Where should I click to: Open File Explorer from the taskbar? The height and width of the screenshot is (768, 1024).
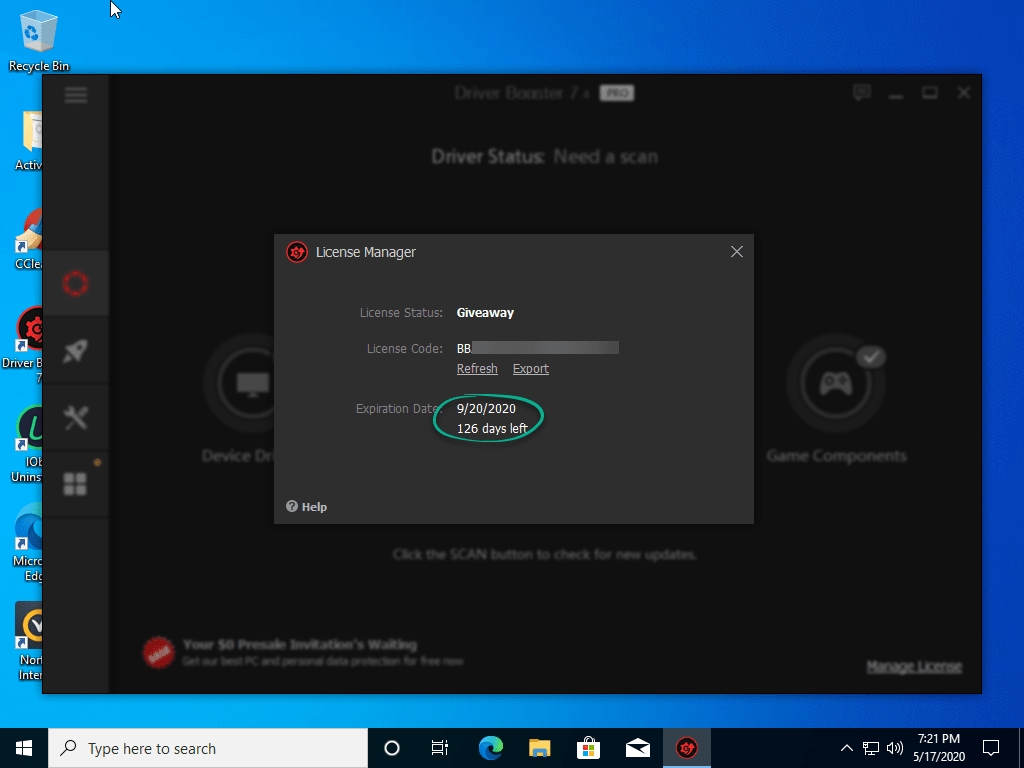pyautogui.click(x=539, y=748)
